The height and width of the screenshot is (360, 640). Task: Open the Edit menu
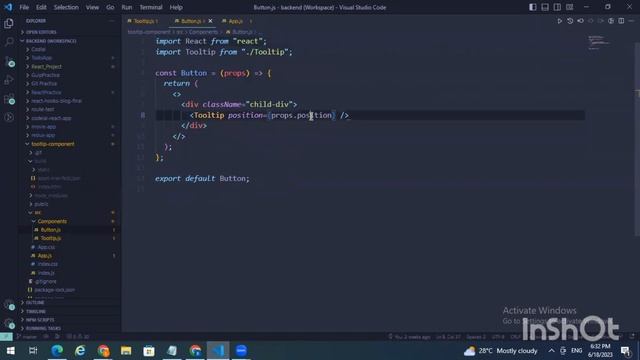(x=41, y=7)
